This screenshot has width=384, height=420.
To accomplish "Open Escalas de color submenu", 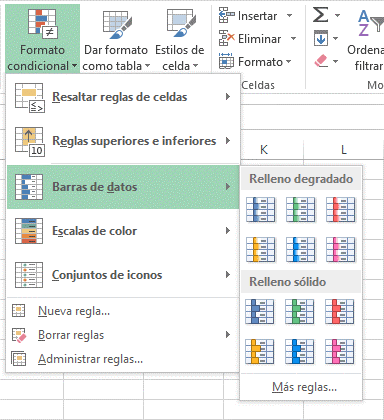I will [x=123, y=231].
